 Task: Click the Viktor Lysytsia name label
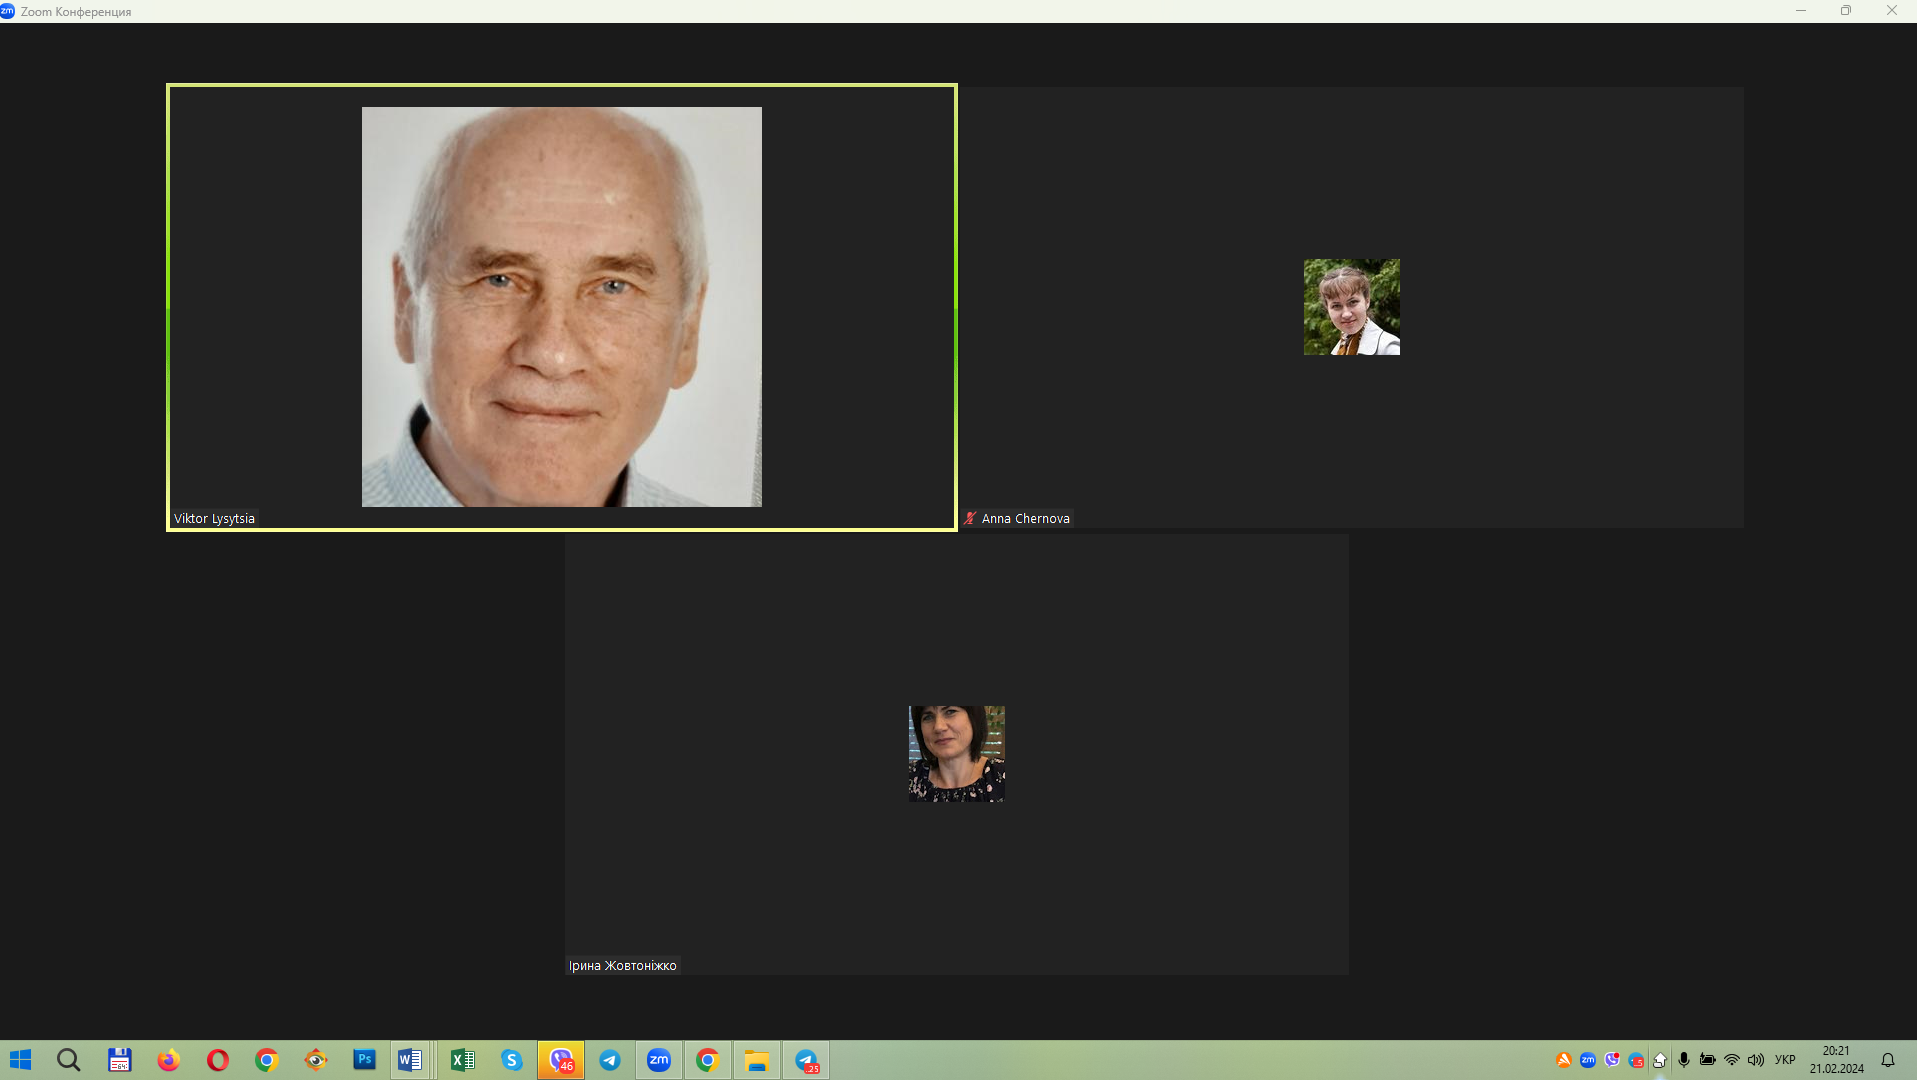point(214,518)
